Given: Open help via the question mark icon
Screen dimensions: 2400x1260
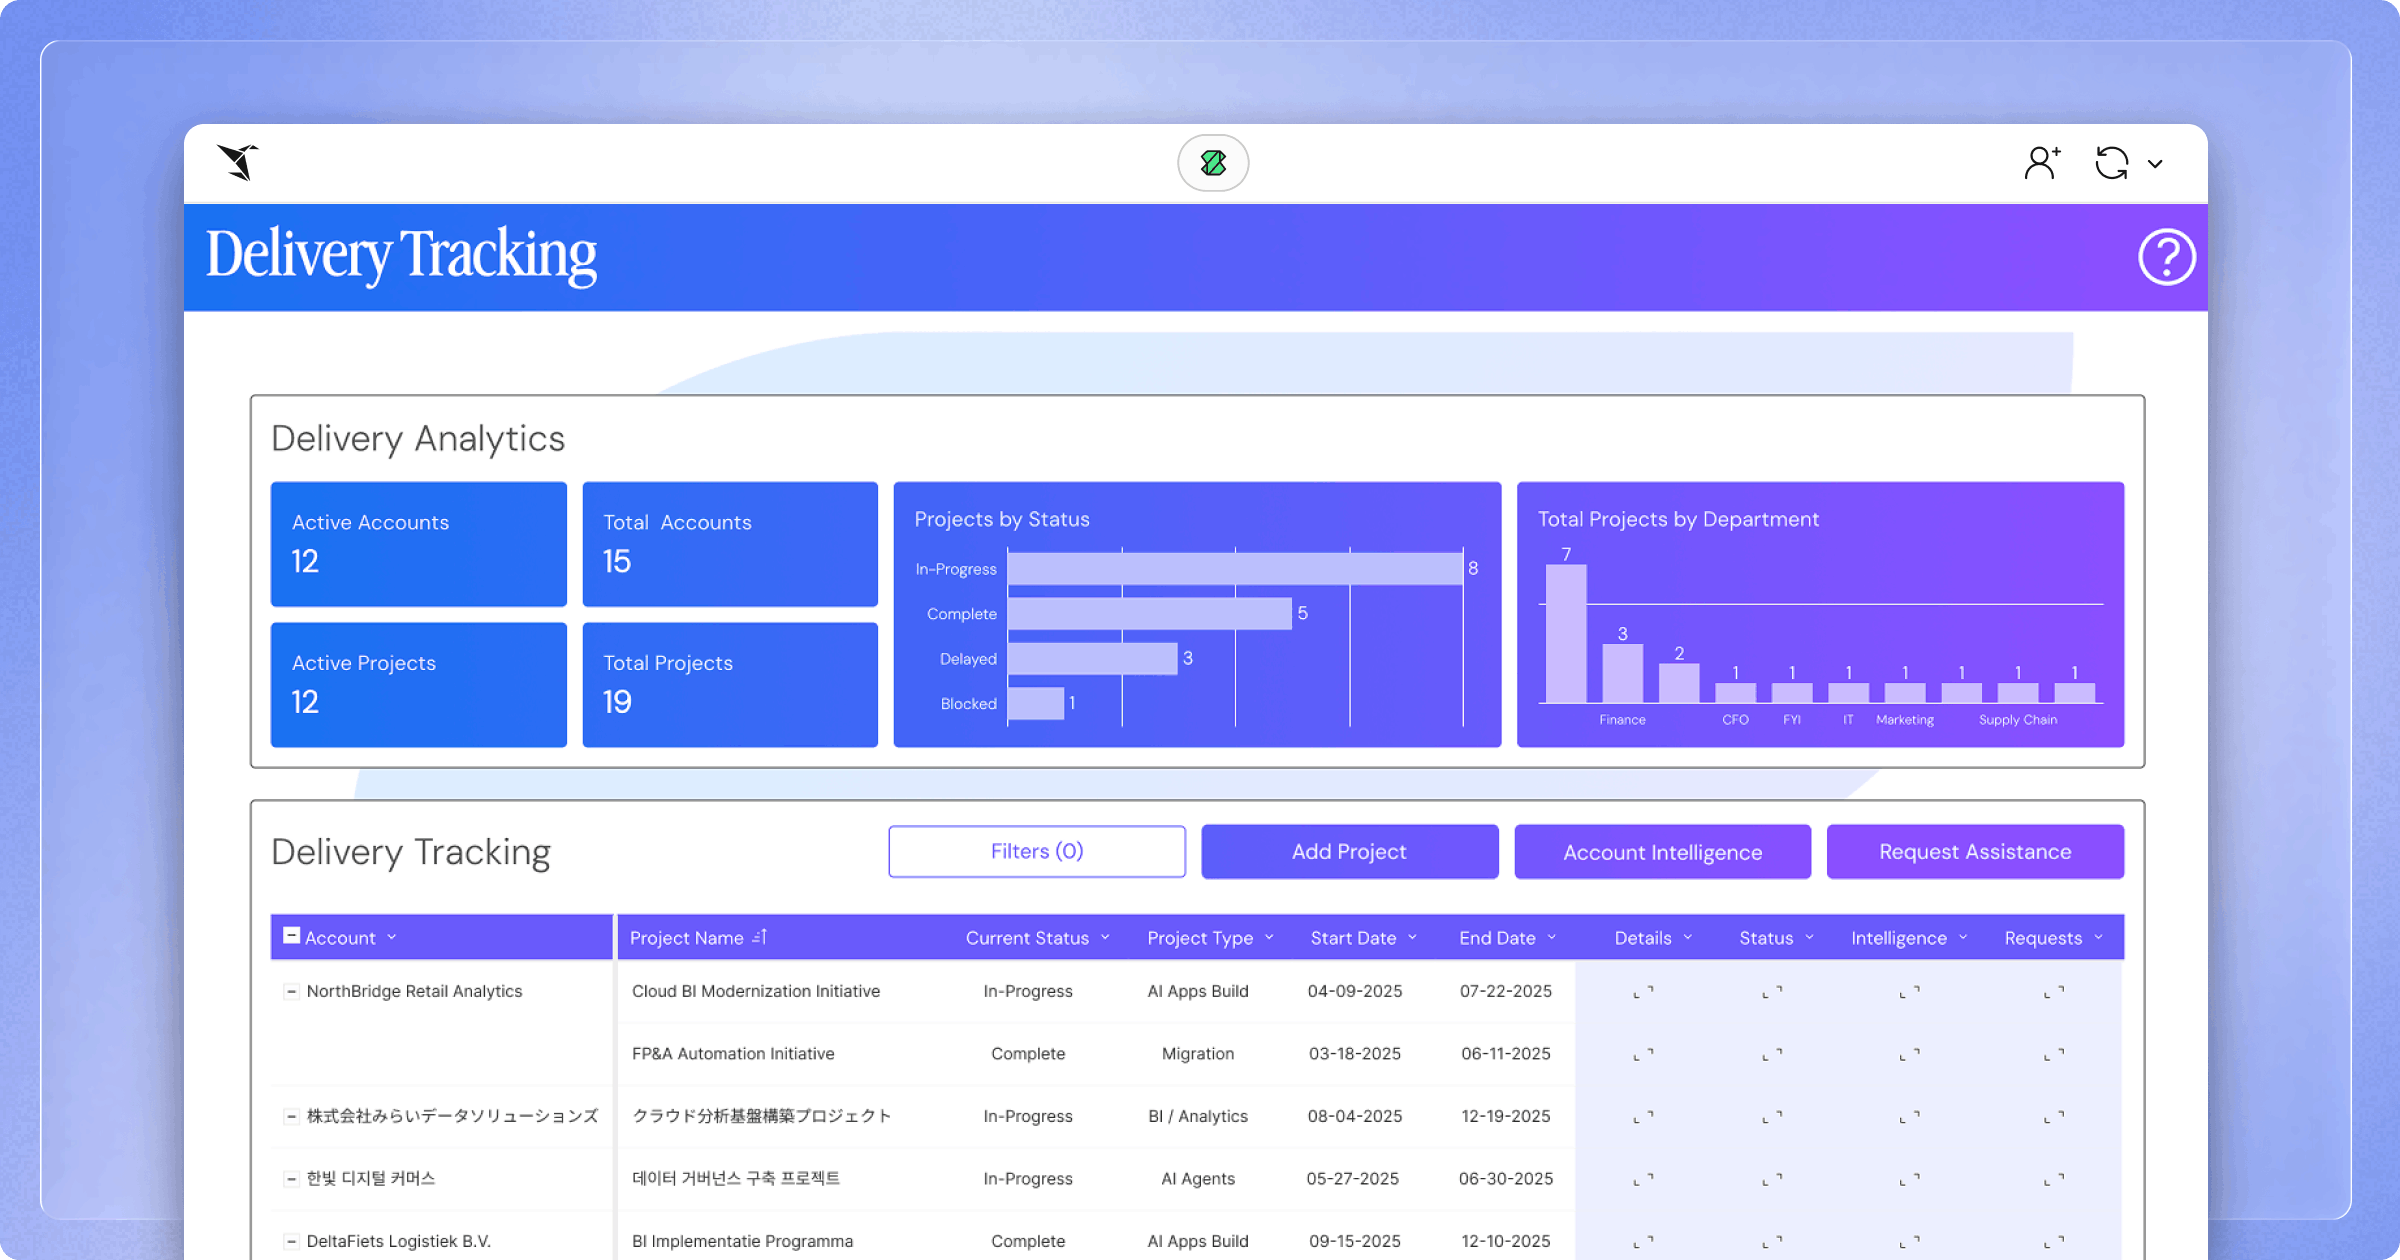Looking at the screenshot, I should click(2166, 258).
